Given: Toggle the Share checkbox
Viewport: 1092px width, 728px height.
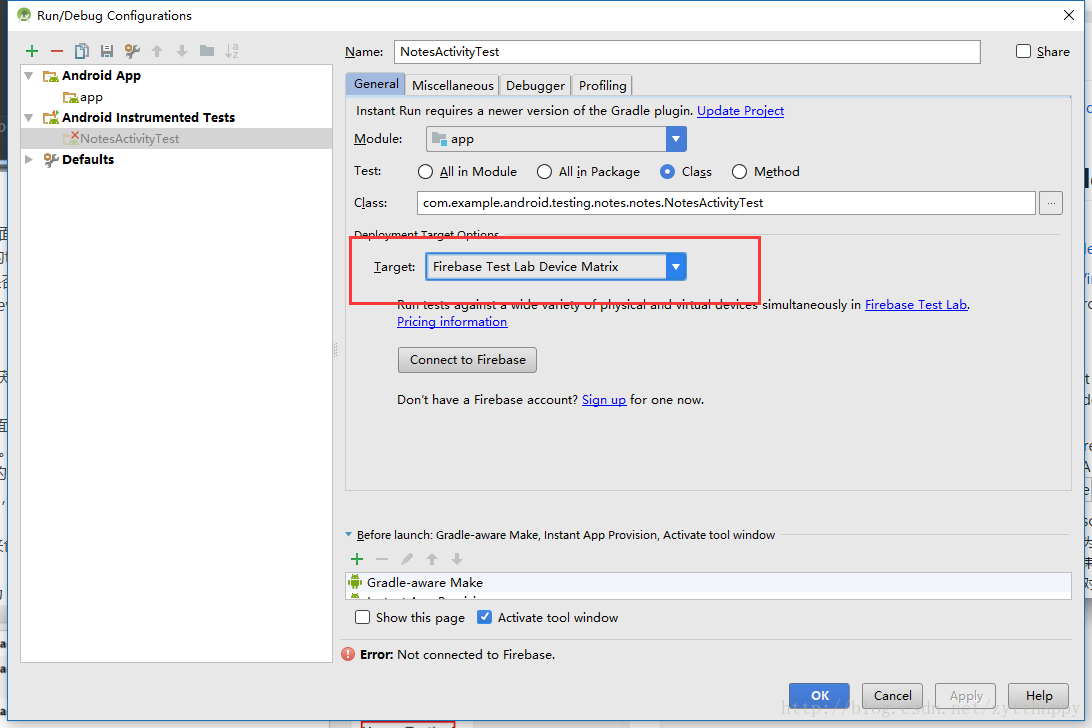Looking at the screenshot, I should [x=1023, y=51].
